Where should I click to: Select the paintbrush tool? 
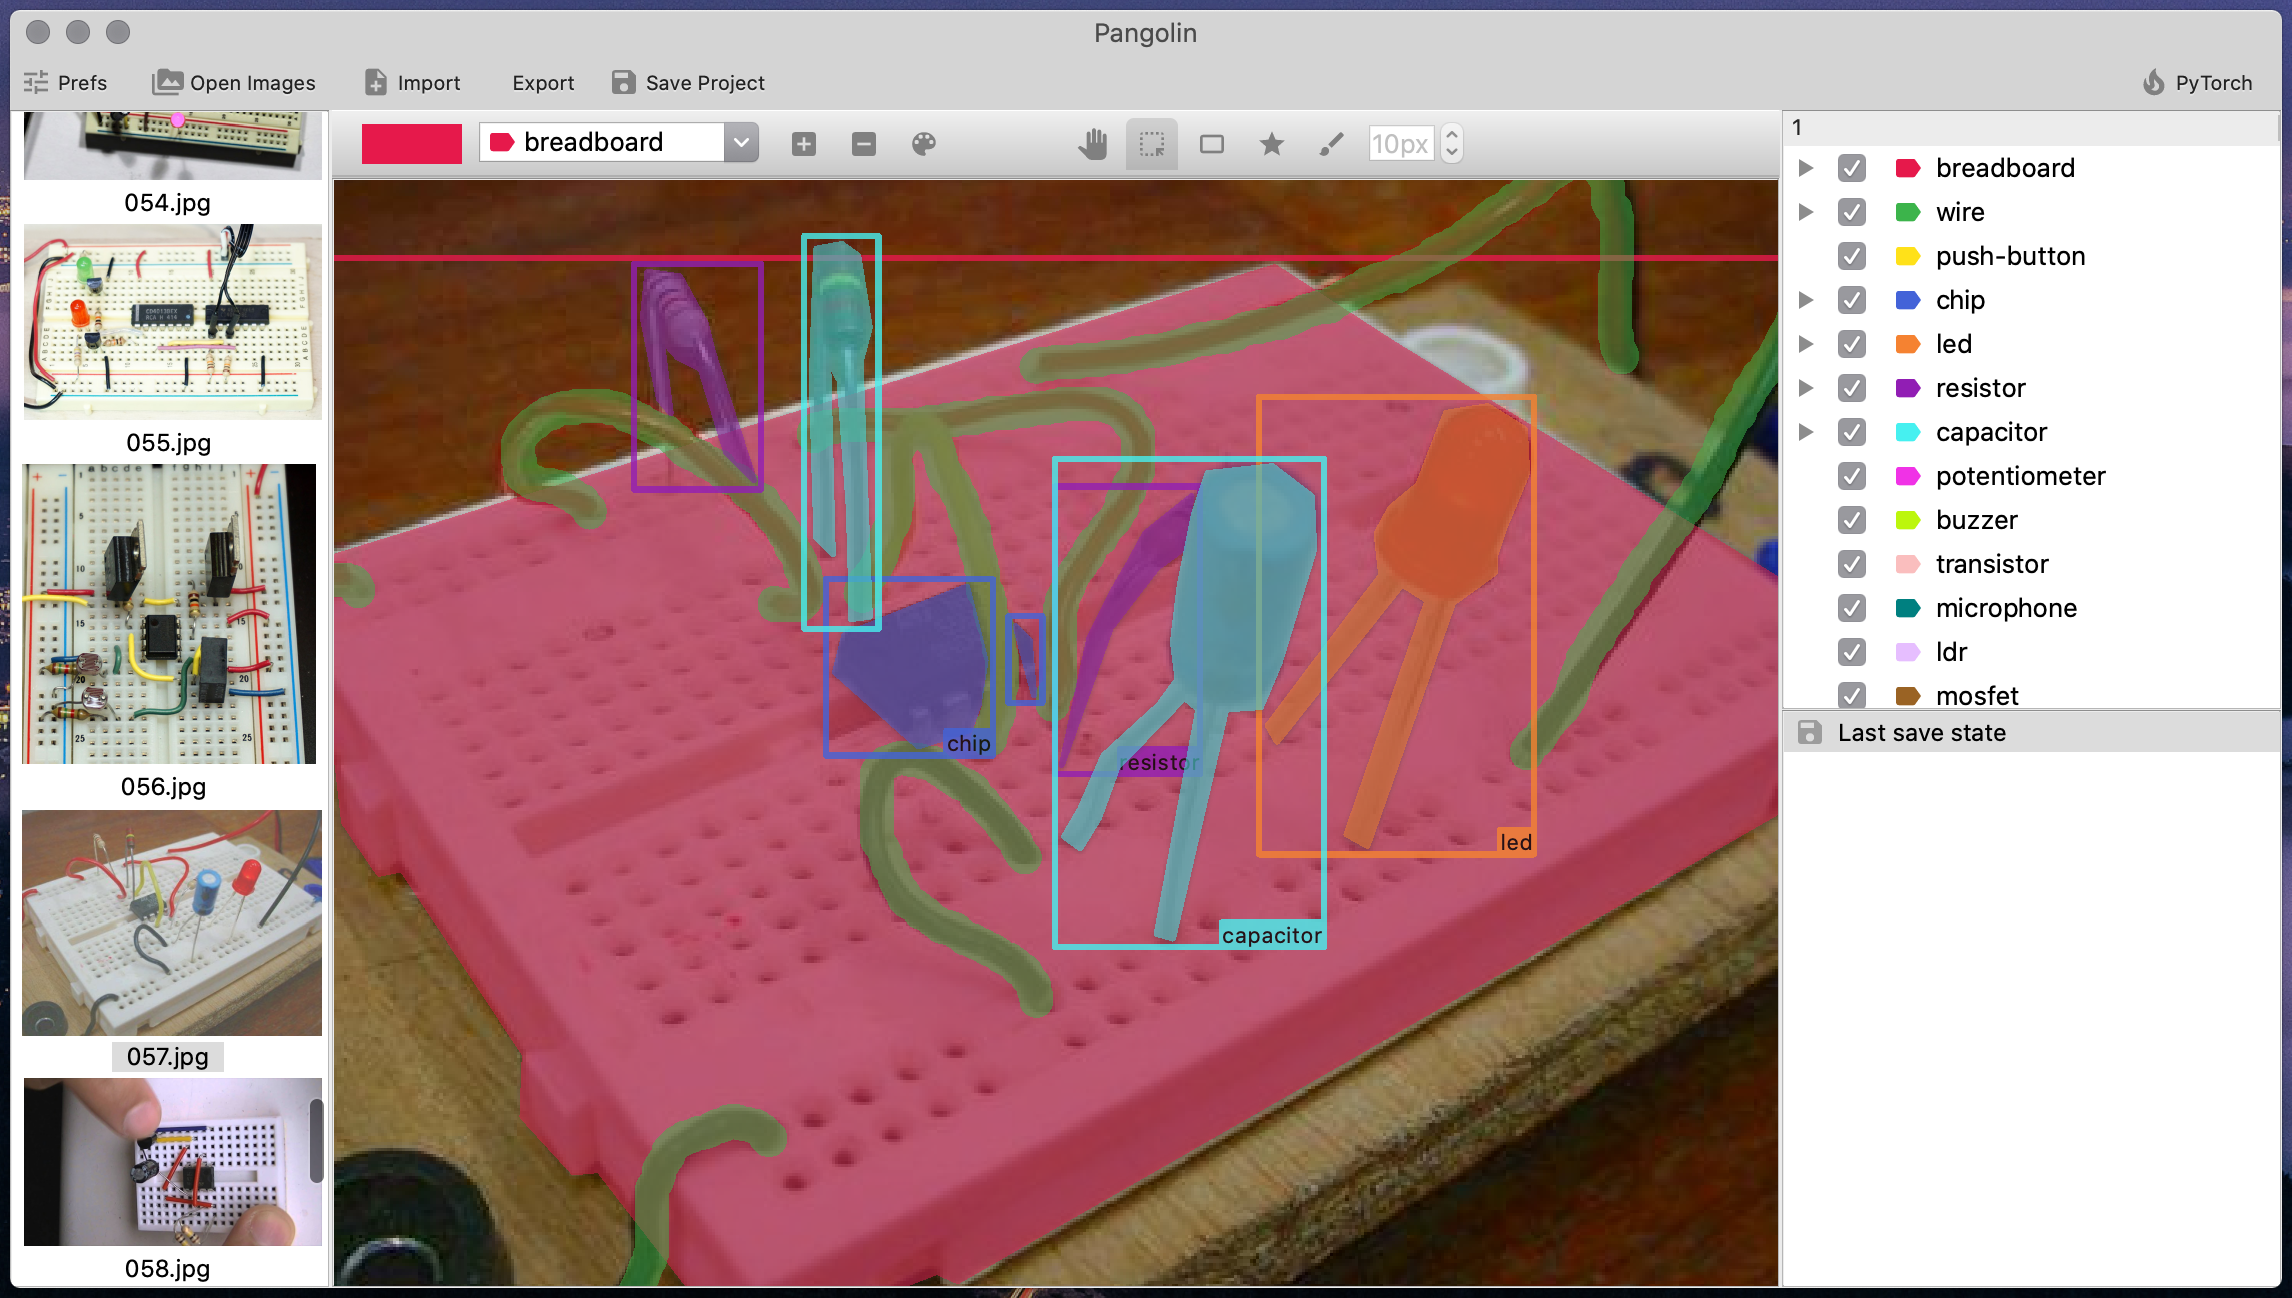[1331, 144]
